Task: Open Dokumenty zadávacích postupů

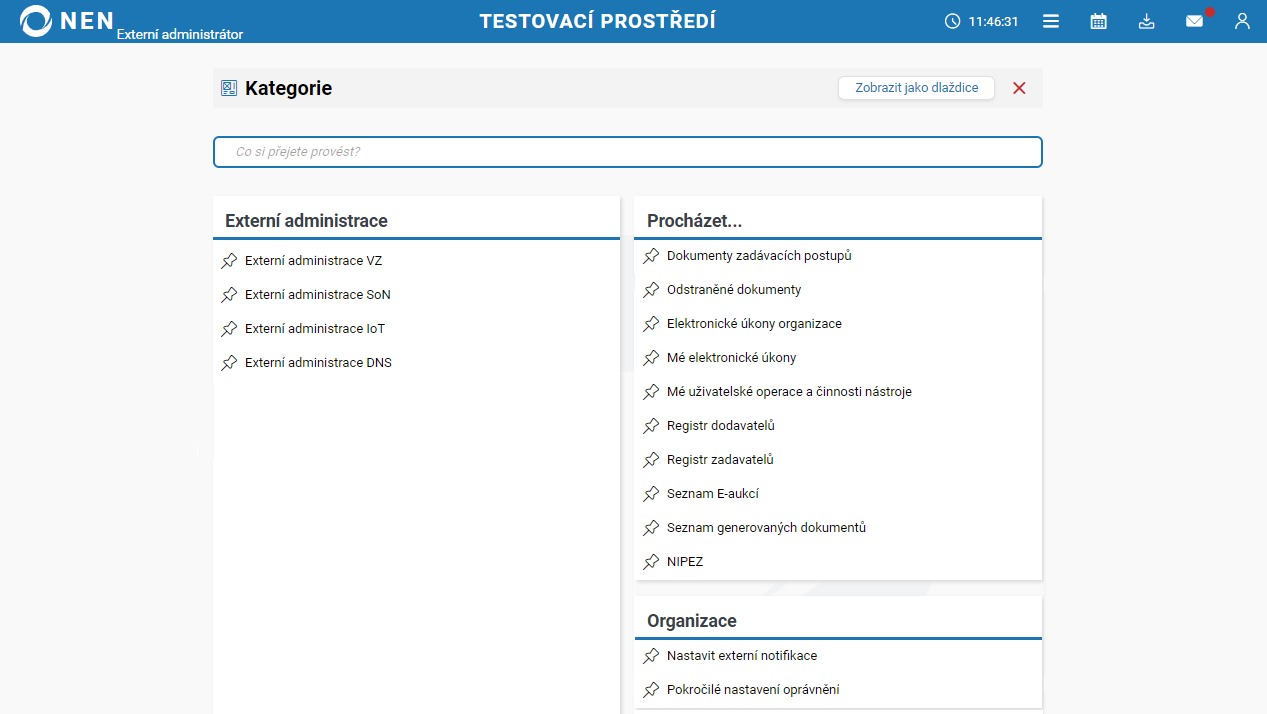Action: (x=759, y=256)
